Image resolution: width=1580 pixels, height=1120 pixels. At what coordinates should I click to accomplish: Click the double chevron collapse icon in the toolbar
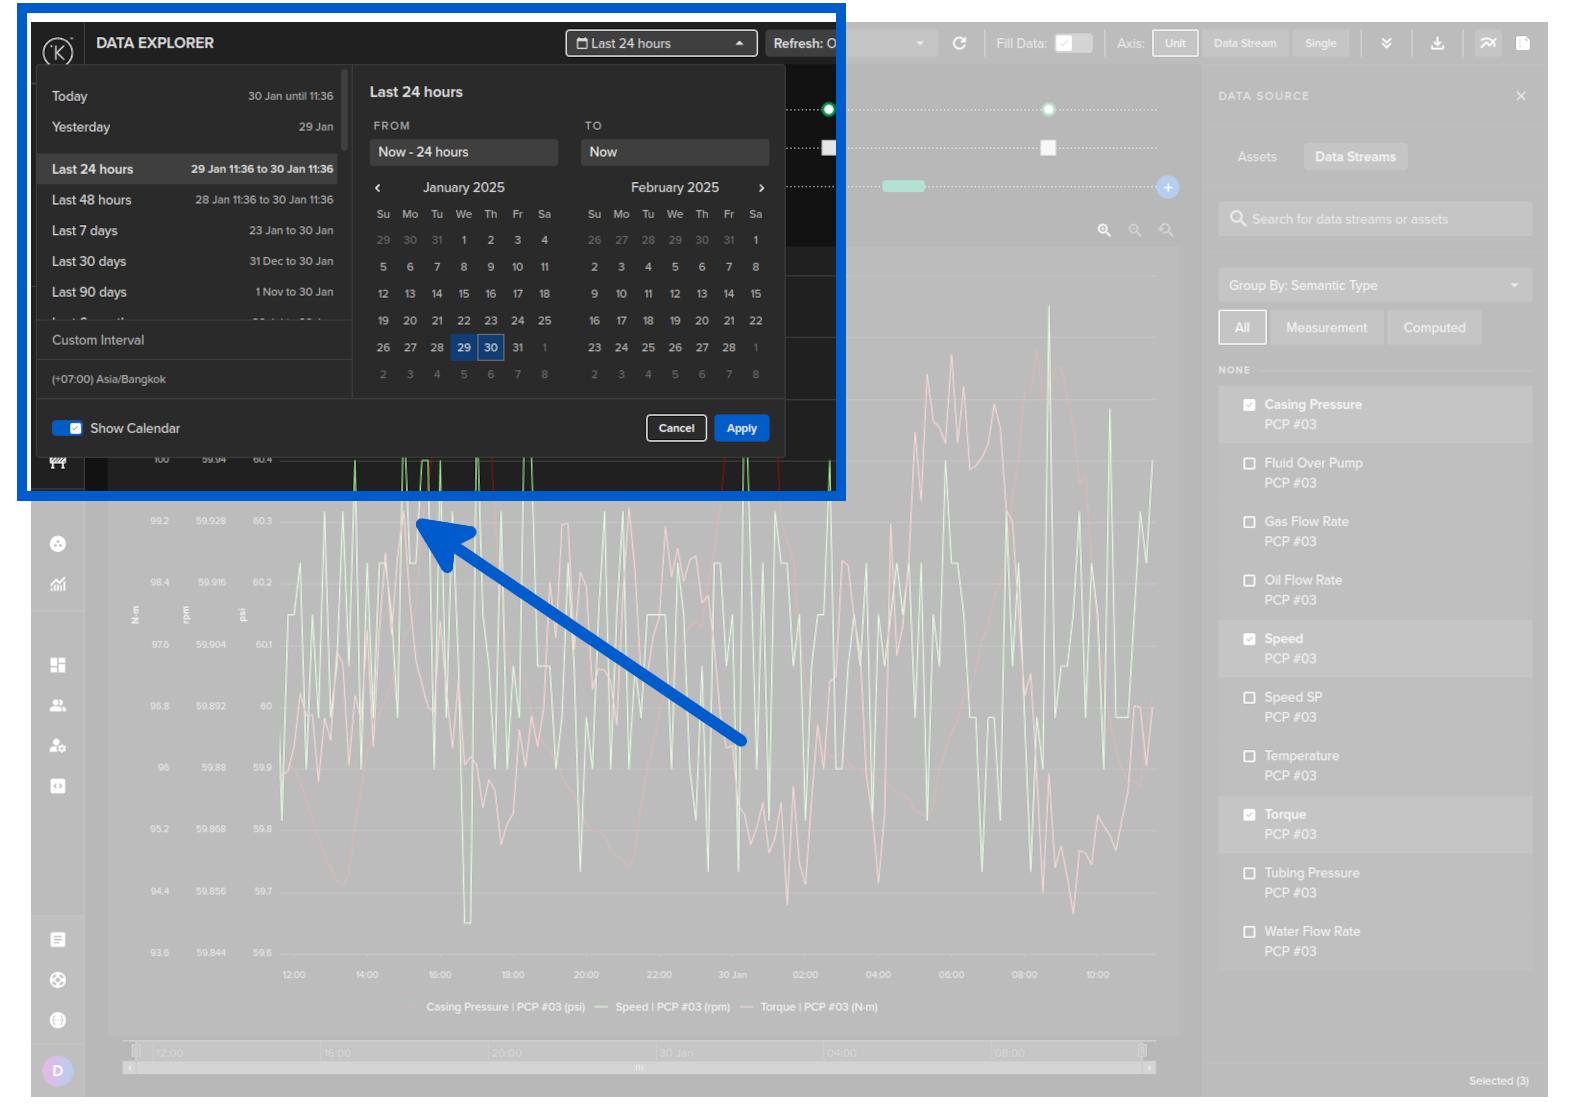tap(1386, 43)
